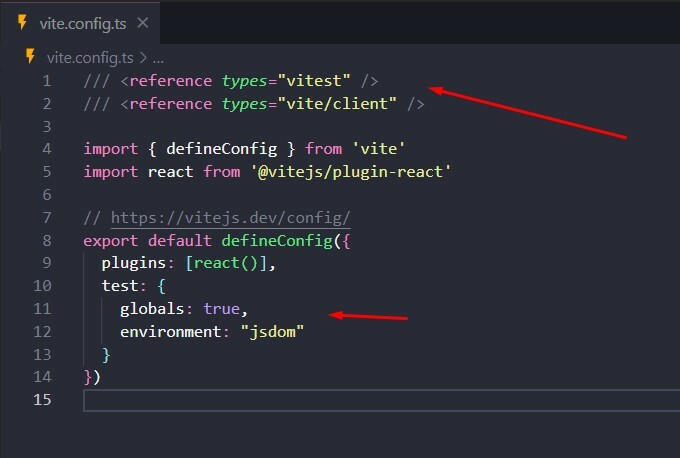Open vite.config.ts breadcrumb item
The height and width of the screenshot is (458, 680).
[x=90, y=58]
